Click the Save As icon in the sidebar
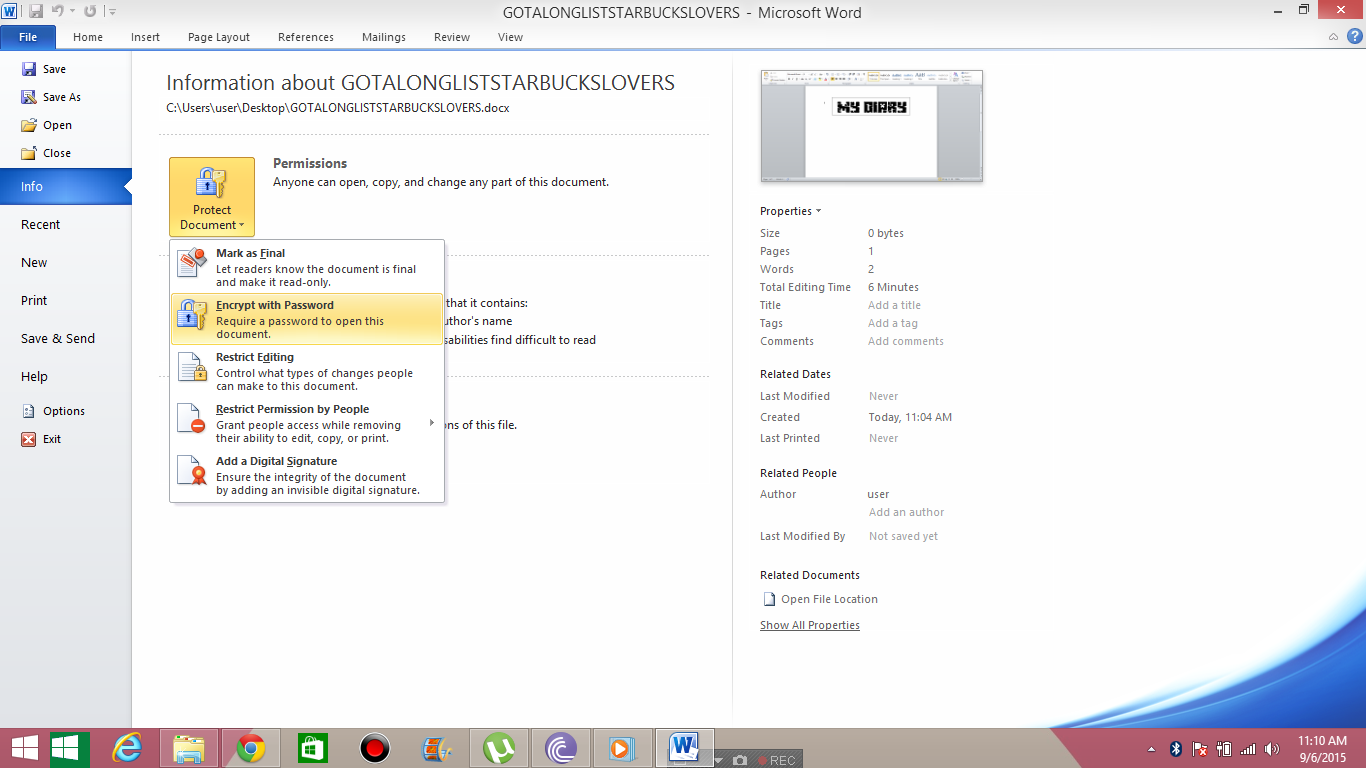The width and height of the screenshot is (1366, 768). (29, 97)
